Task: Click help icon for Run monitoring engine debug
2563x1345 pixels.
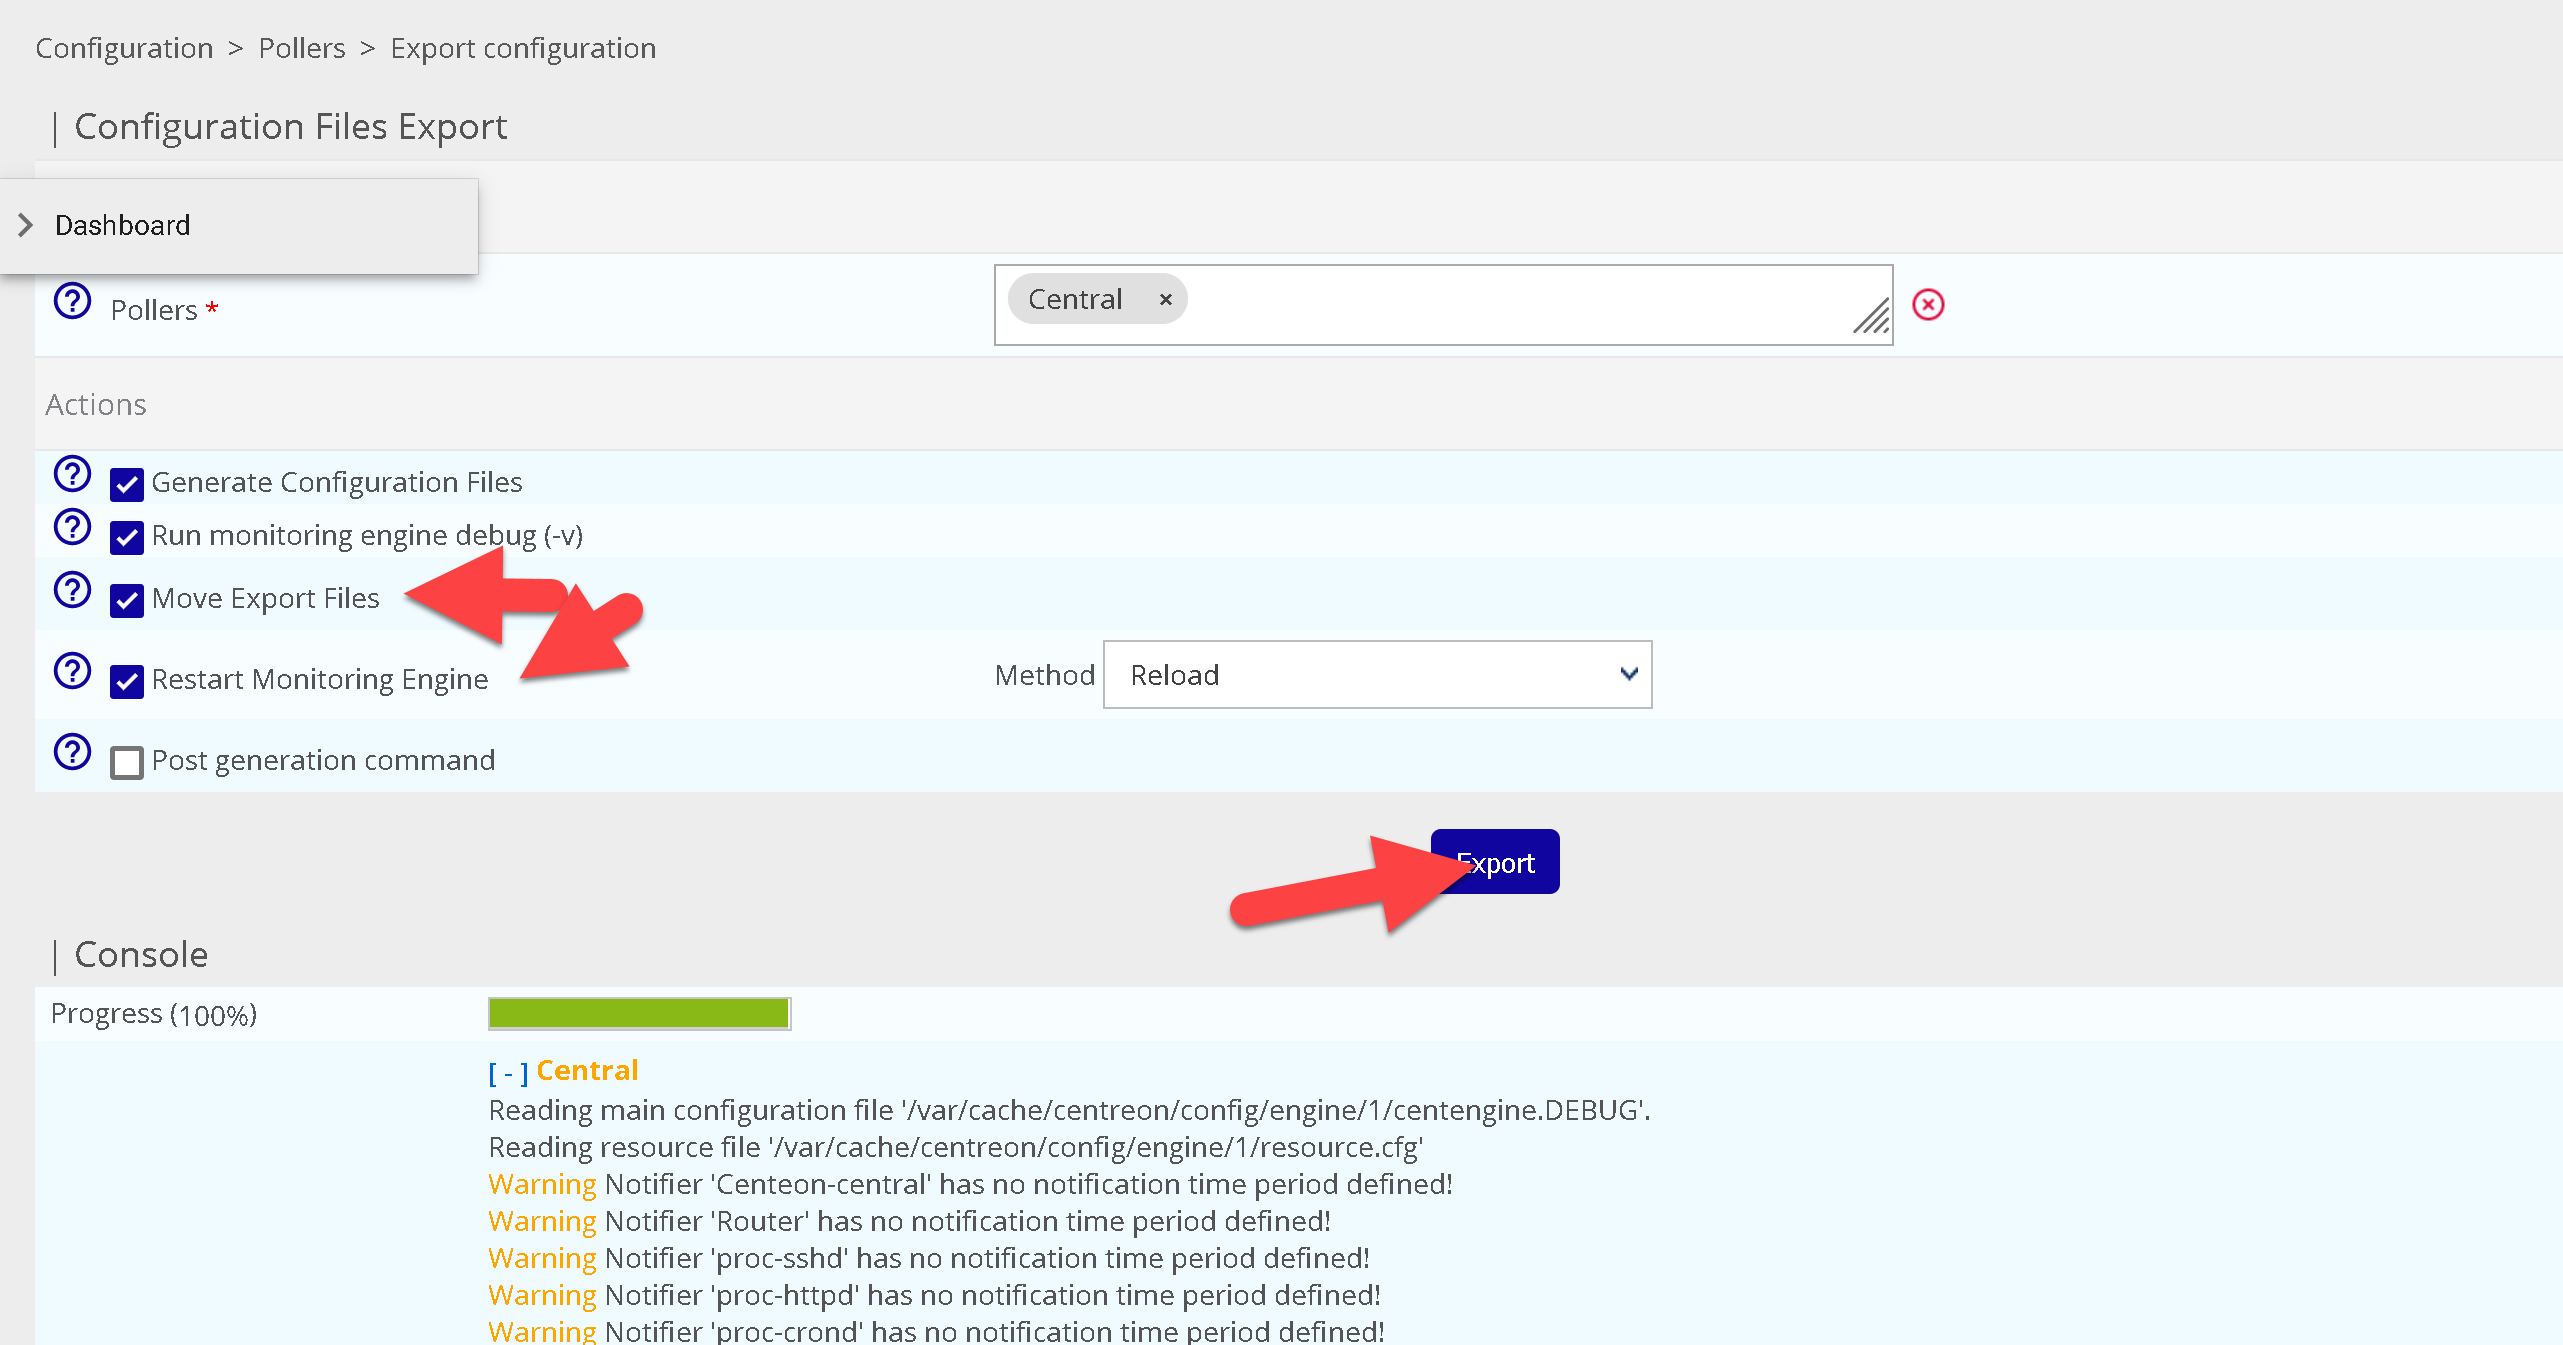Action: (72, 527)
